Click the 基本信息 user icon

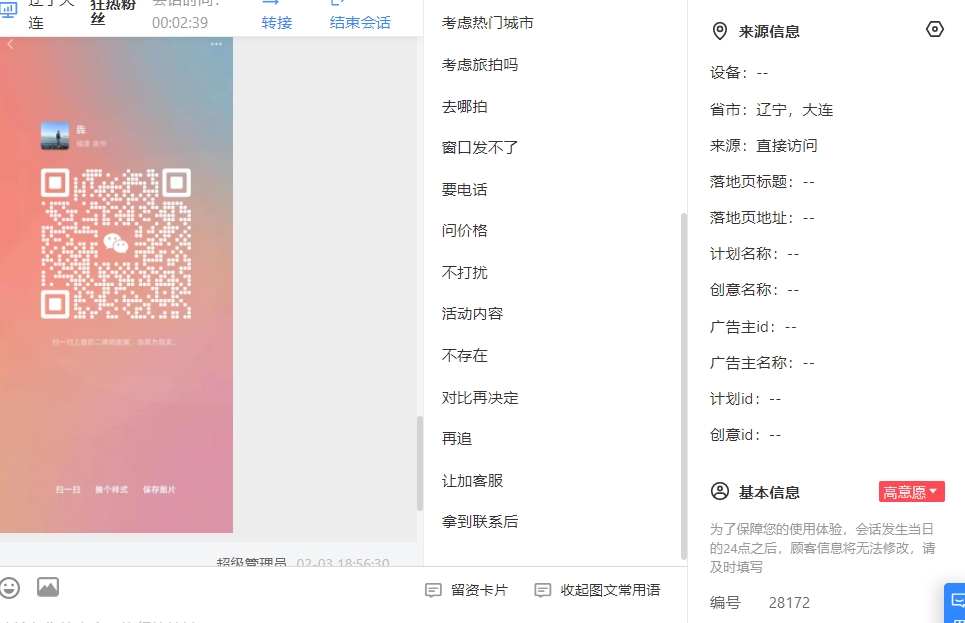click(719, 492)
